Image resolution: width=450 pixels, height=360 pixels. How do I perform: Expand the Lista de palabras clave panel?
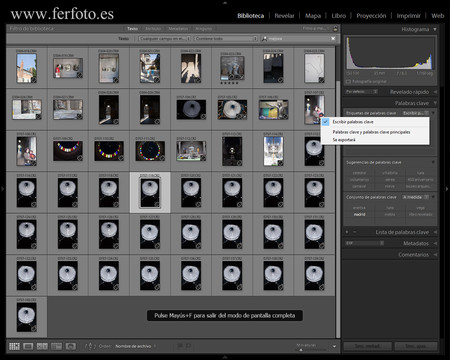[435, 232]
